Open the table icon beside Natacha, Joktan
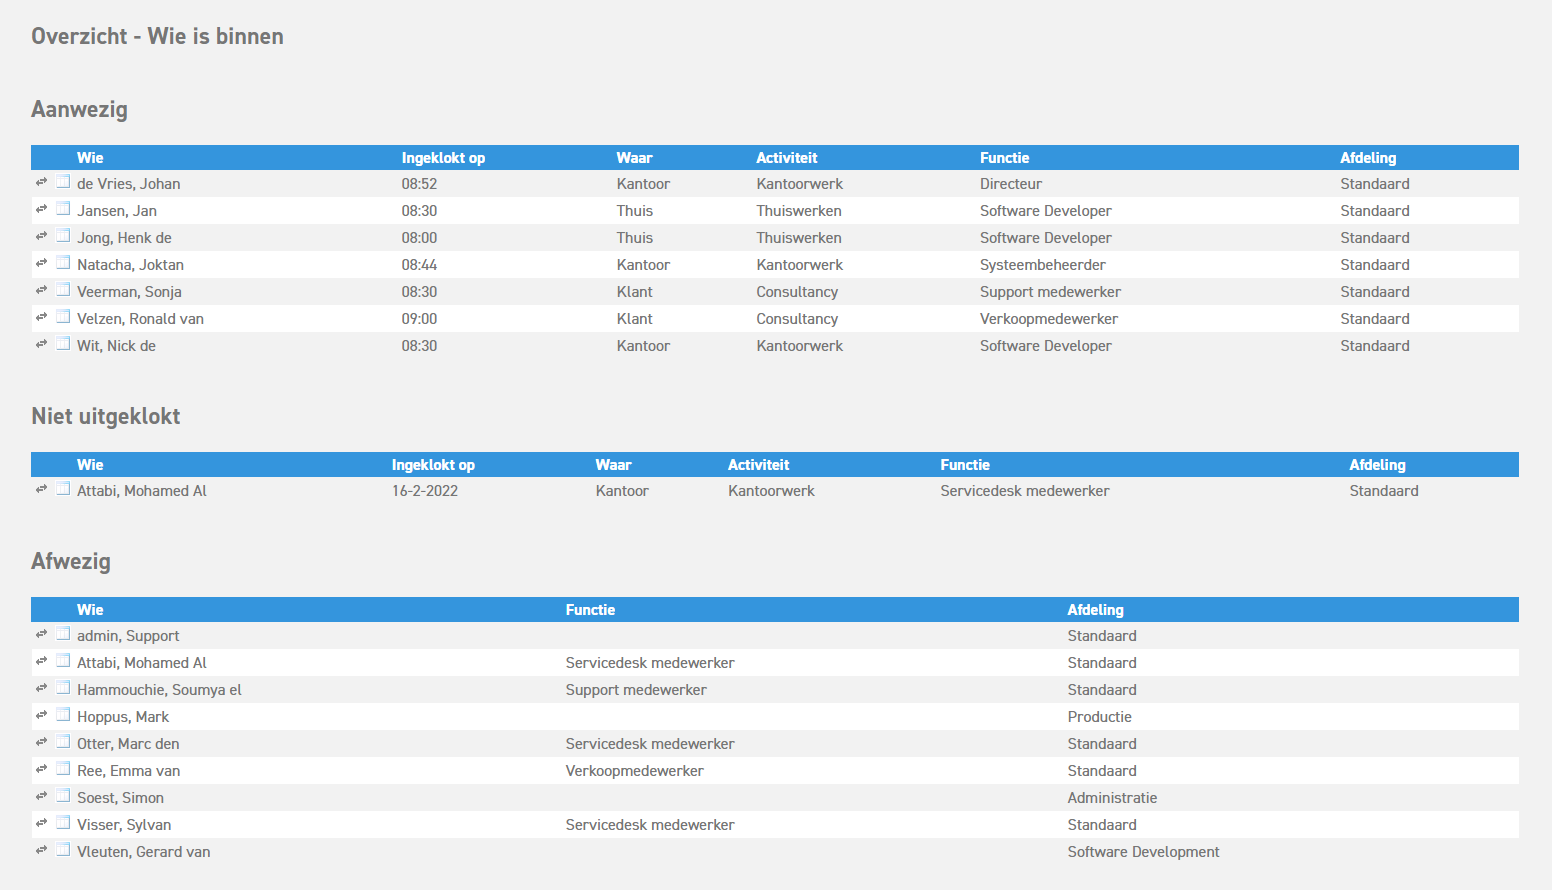This screenshot has height=890, width=1552. tap(63, 263)
